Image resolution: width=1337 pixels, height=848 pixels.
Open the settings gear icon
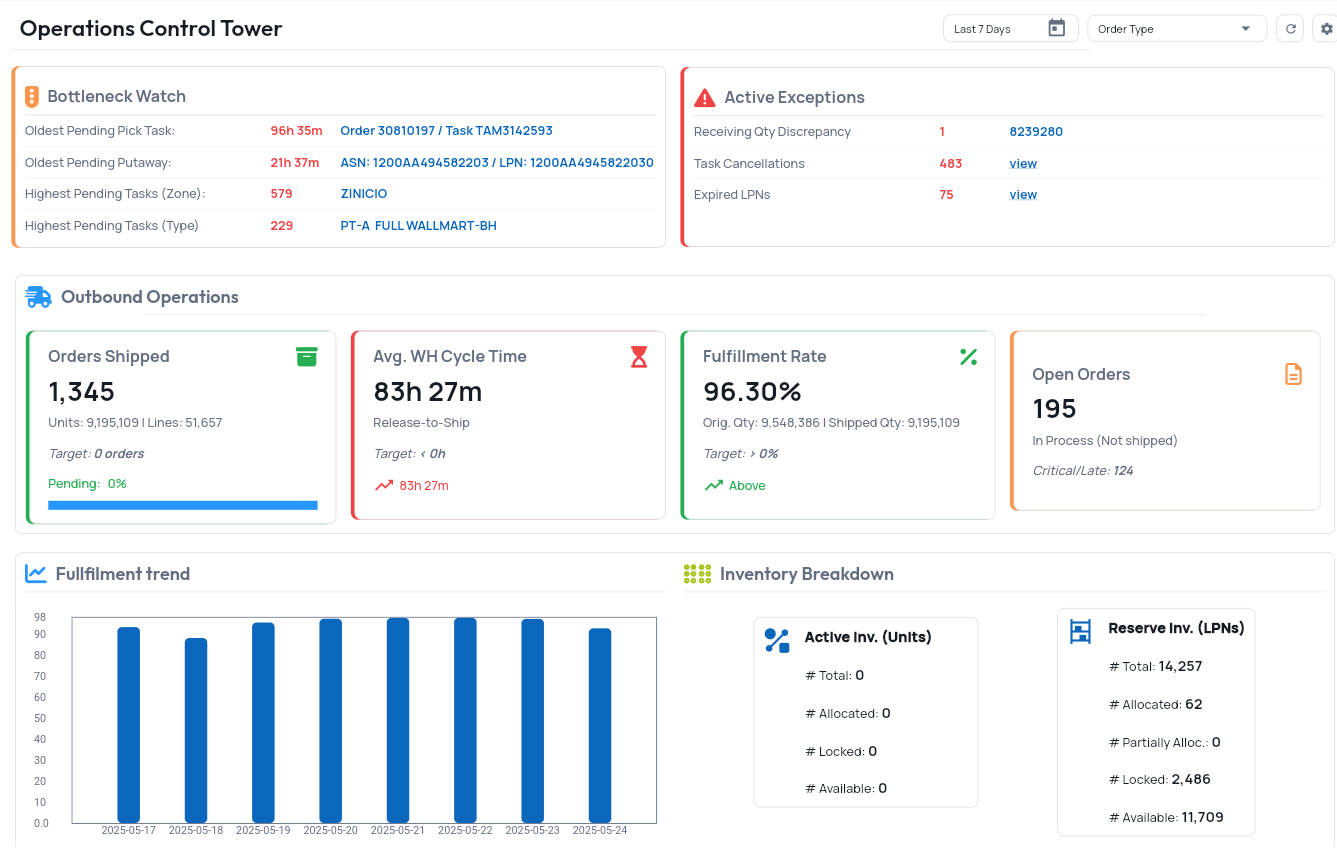(x=1326, y=29)
